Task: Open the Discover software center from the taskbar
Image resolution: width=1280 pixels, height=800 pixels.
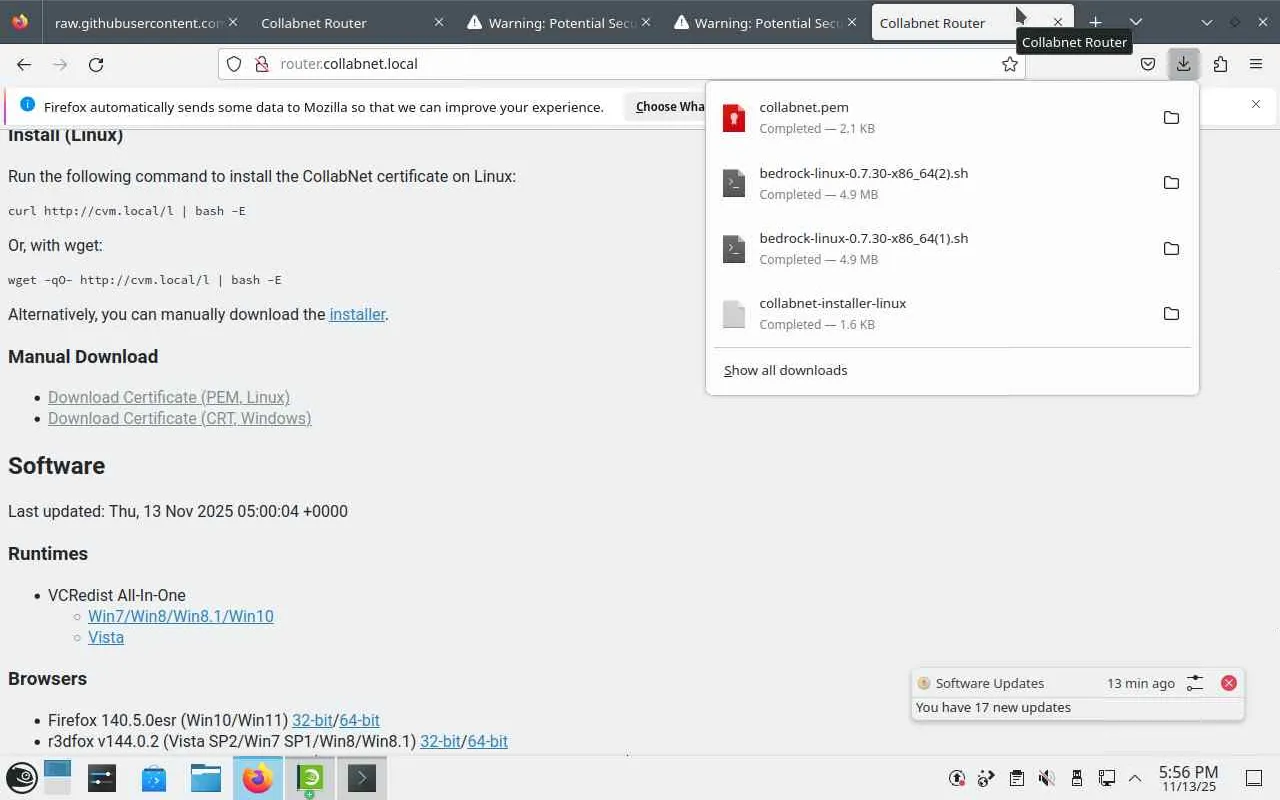Action: [154, 778]
